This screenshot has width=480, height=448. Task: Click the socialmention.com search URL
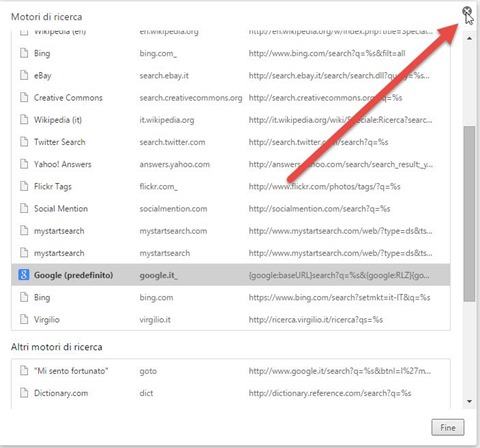tap(319, 209)
